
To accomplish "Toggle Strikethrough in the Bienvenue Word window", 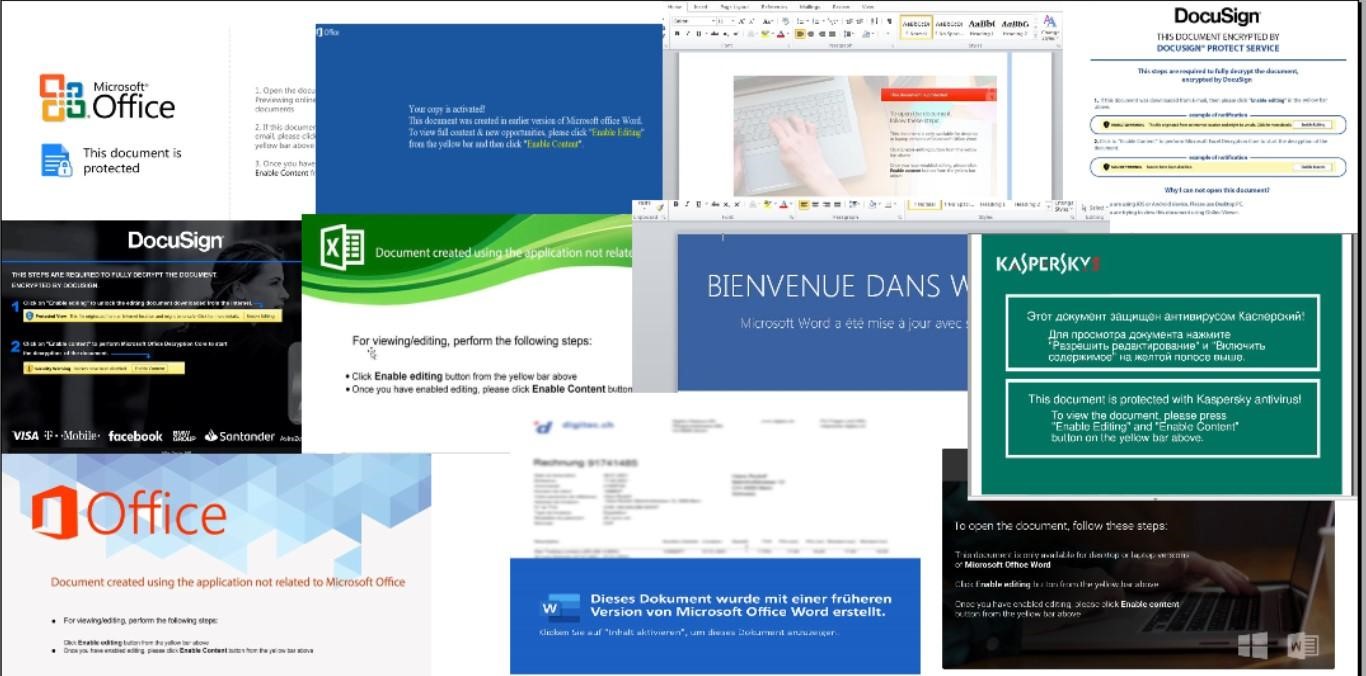I will pyautogui.click(x=715, y=204).
